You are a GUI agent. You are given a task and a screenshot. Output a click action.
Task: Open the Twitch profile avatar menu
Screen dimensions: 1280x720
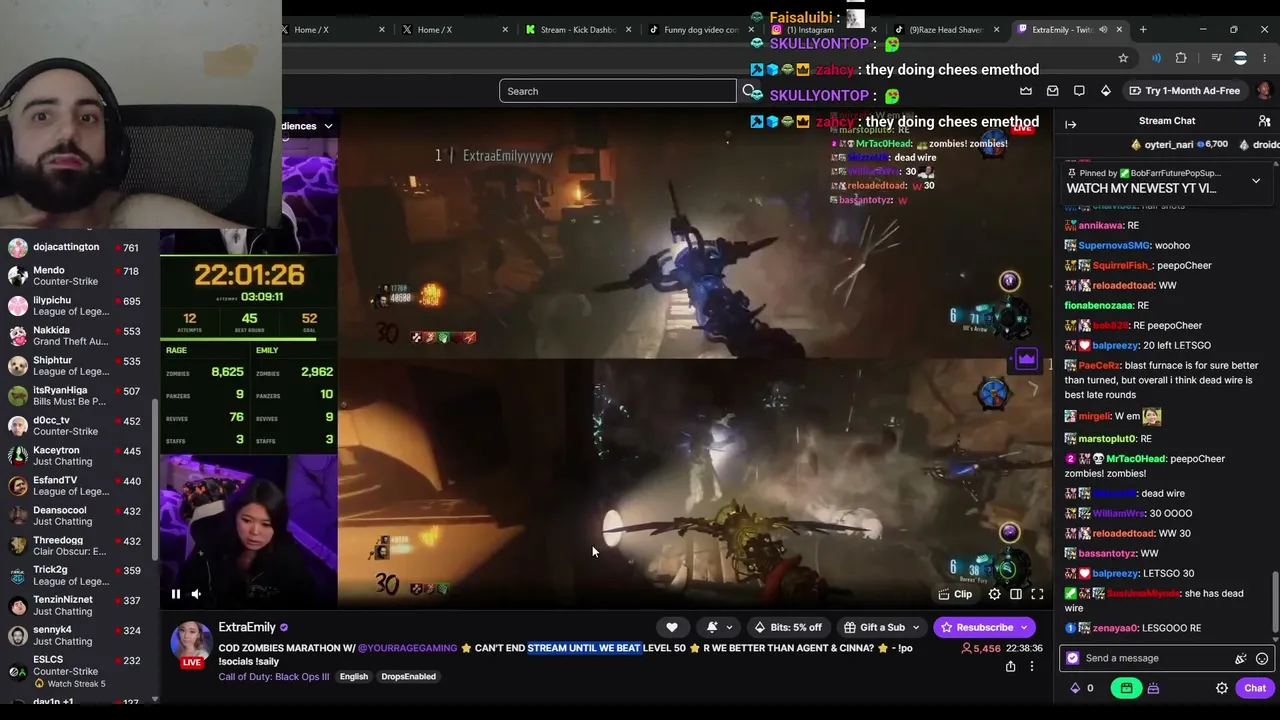[x=1264, y=91]
